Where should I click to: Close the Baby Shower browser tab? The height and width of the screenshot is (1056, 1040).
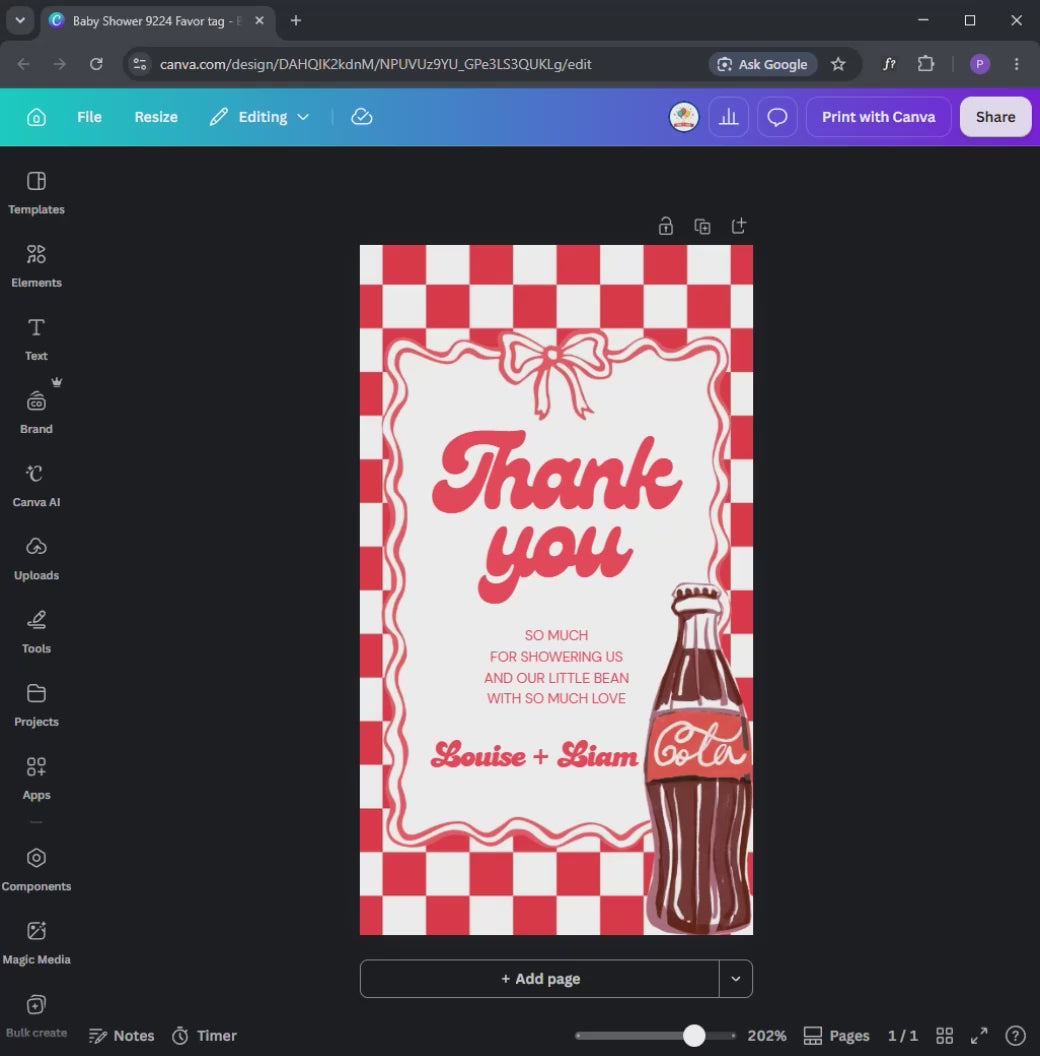pyautogui.click(x=259, y=21)
